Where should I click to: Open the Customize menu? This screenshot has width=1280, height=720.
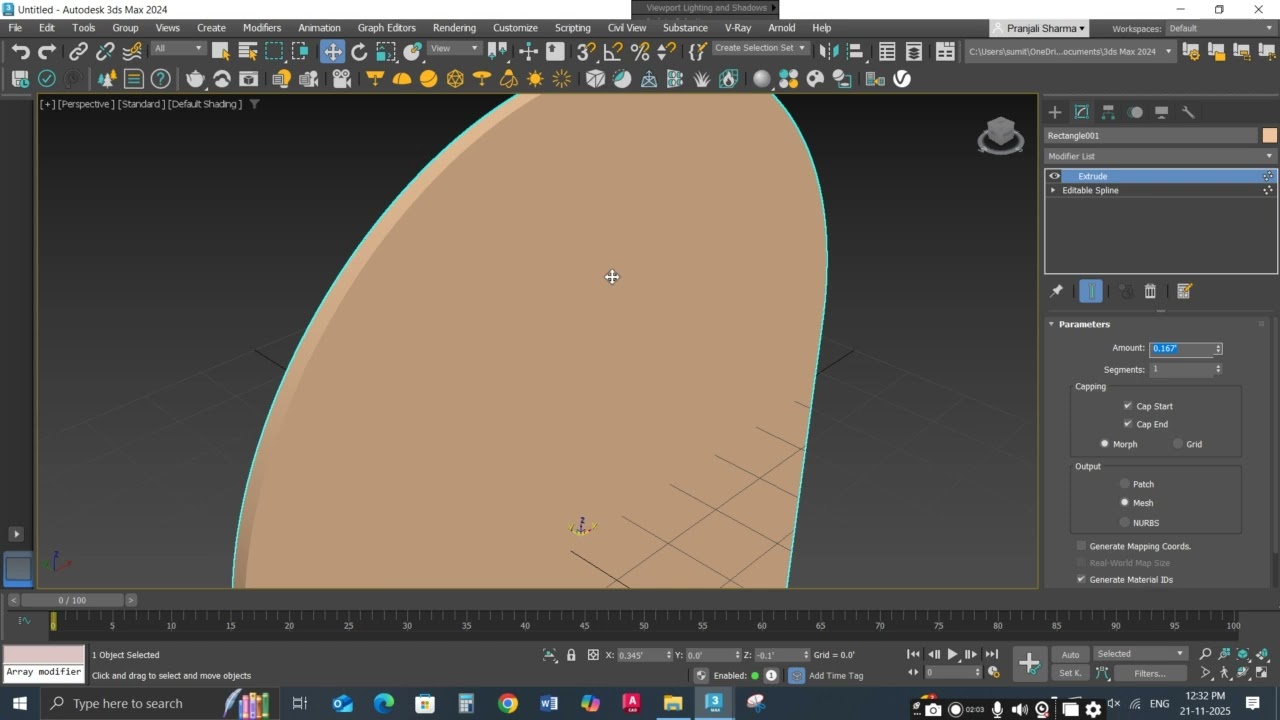(x=515, y=28)
